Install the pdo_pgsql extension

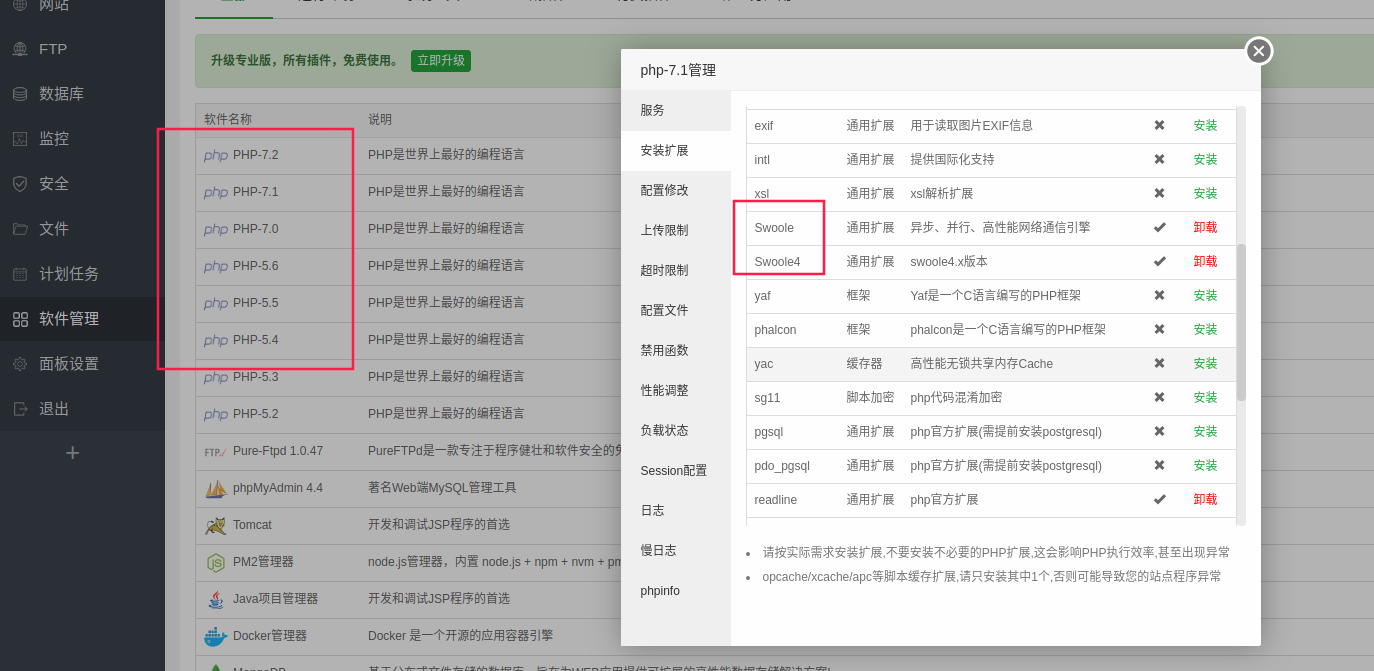[1205, 466]
